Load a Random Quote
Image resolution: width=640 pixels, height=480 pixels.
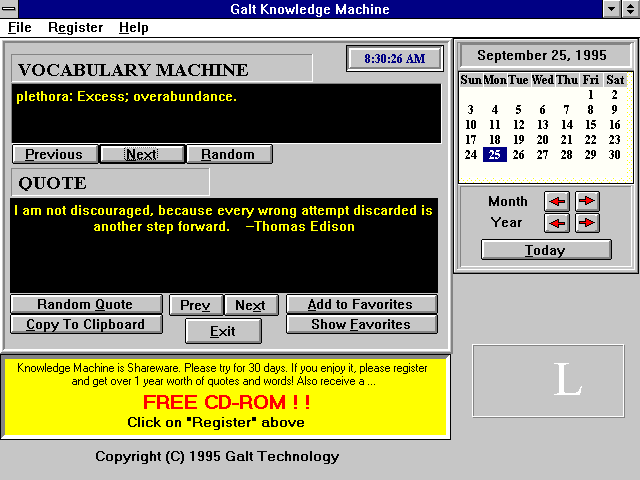pos(85,305)
